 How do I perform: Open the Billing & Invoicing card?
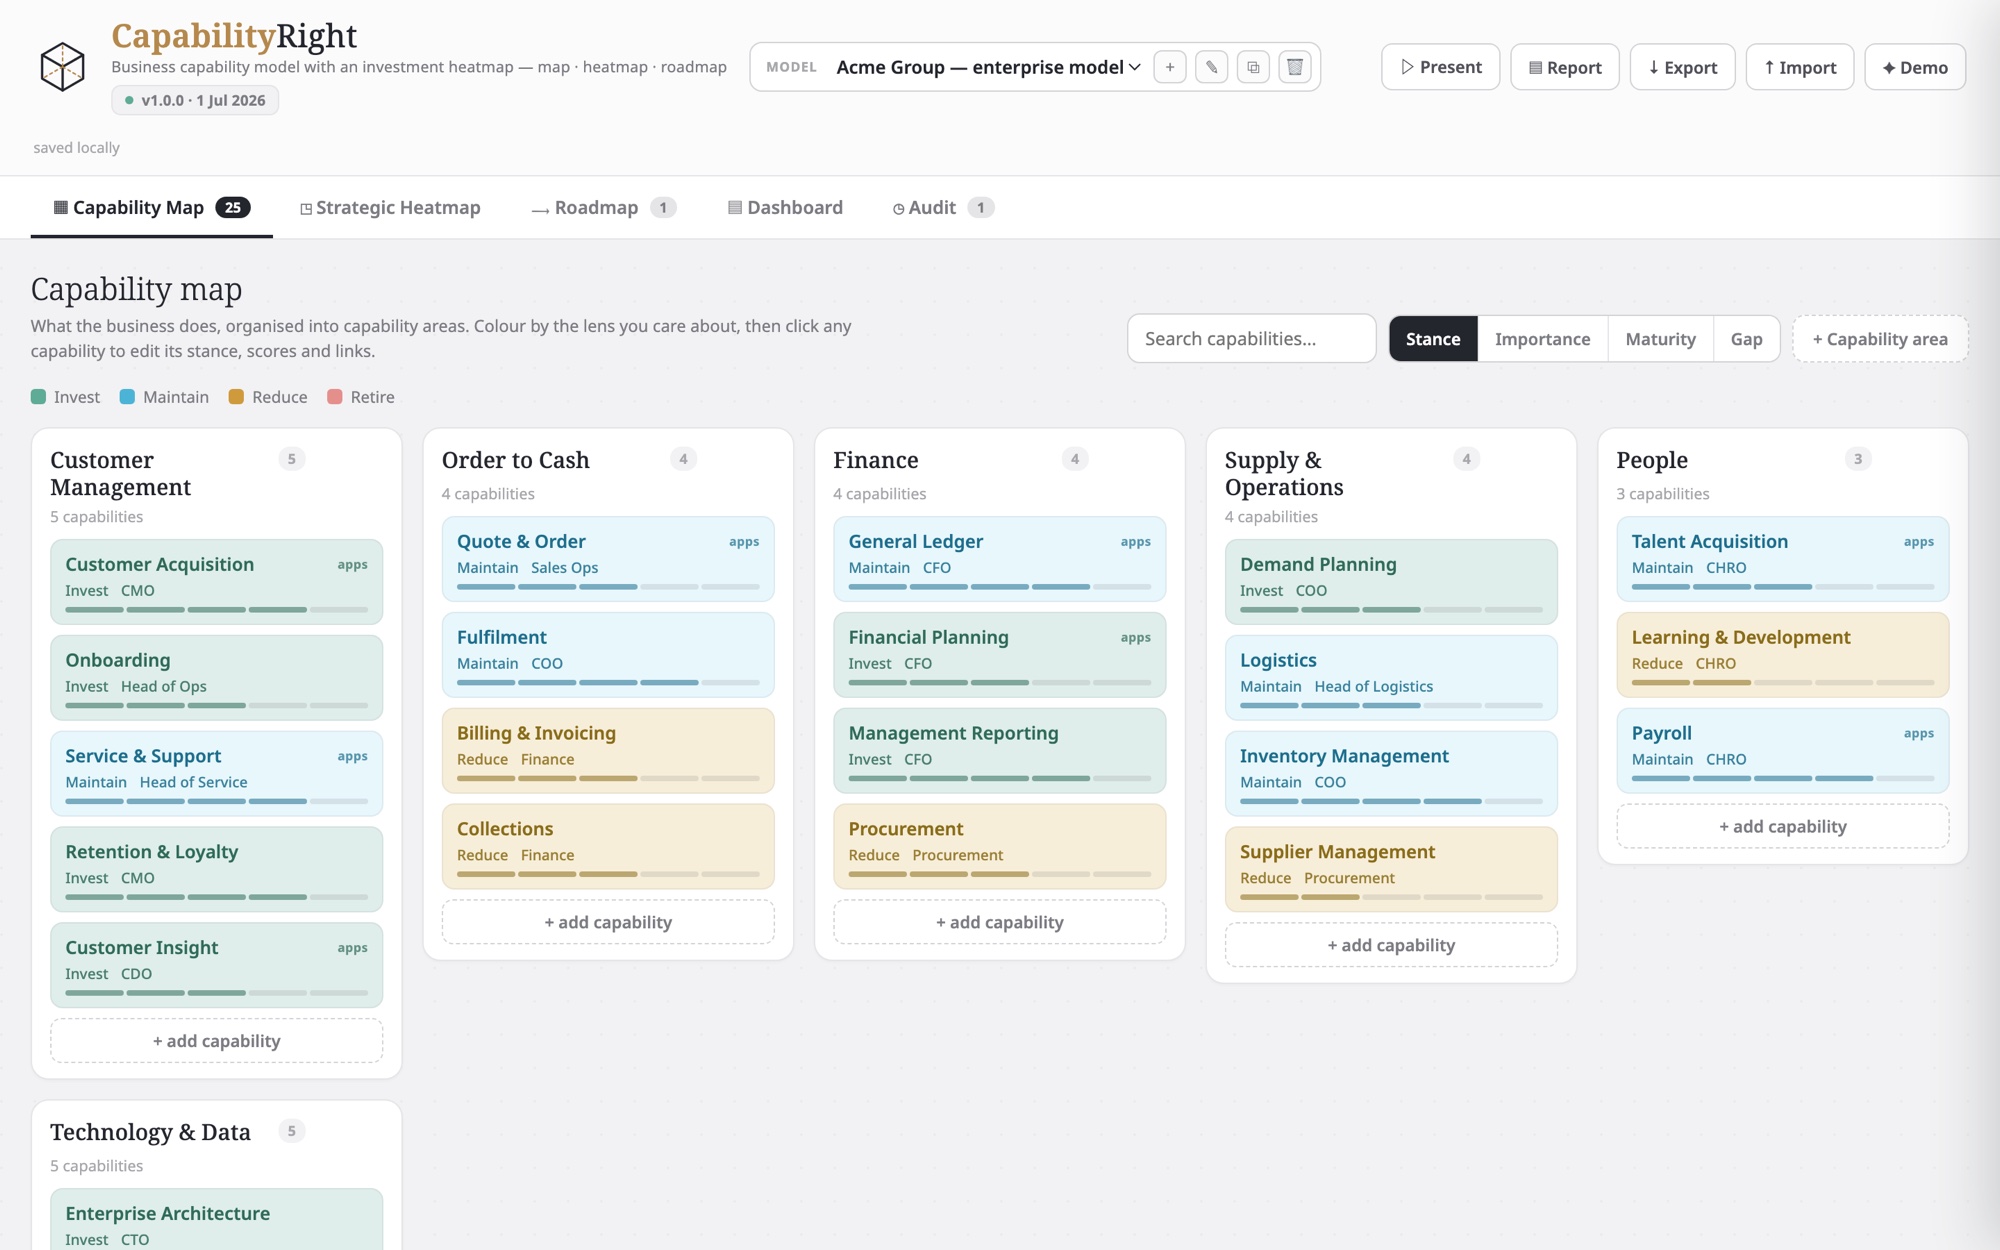608,750
